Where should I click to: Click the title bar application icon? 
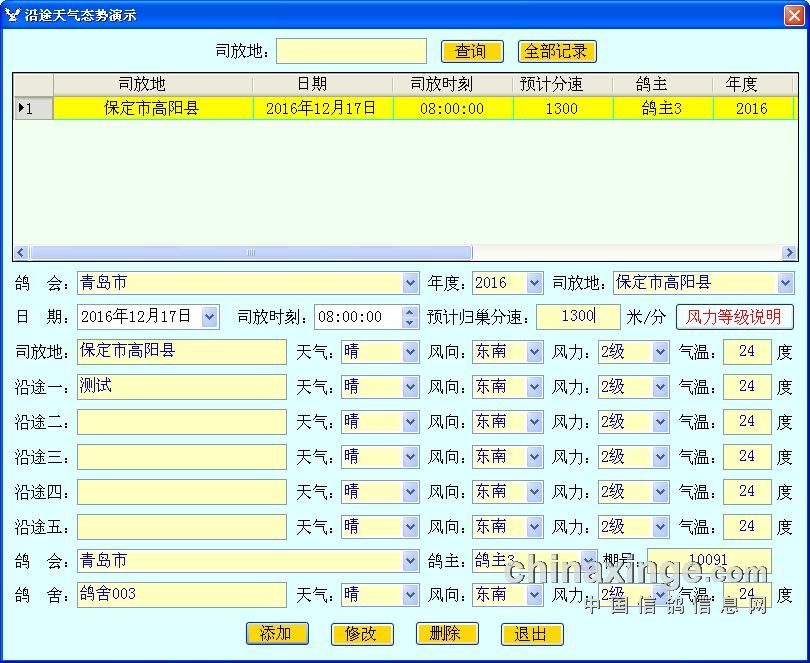pos(12,15)
